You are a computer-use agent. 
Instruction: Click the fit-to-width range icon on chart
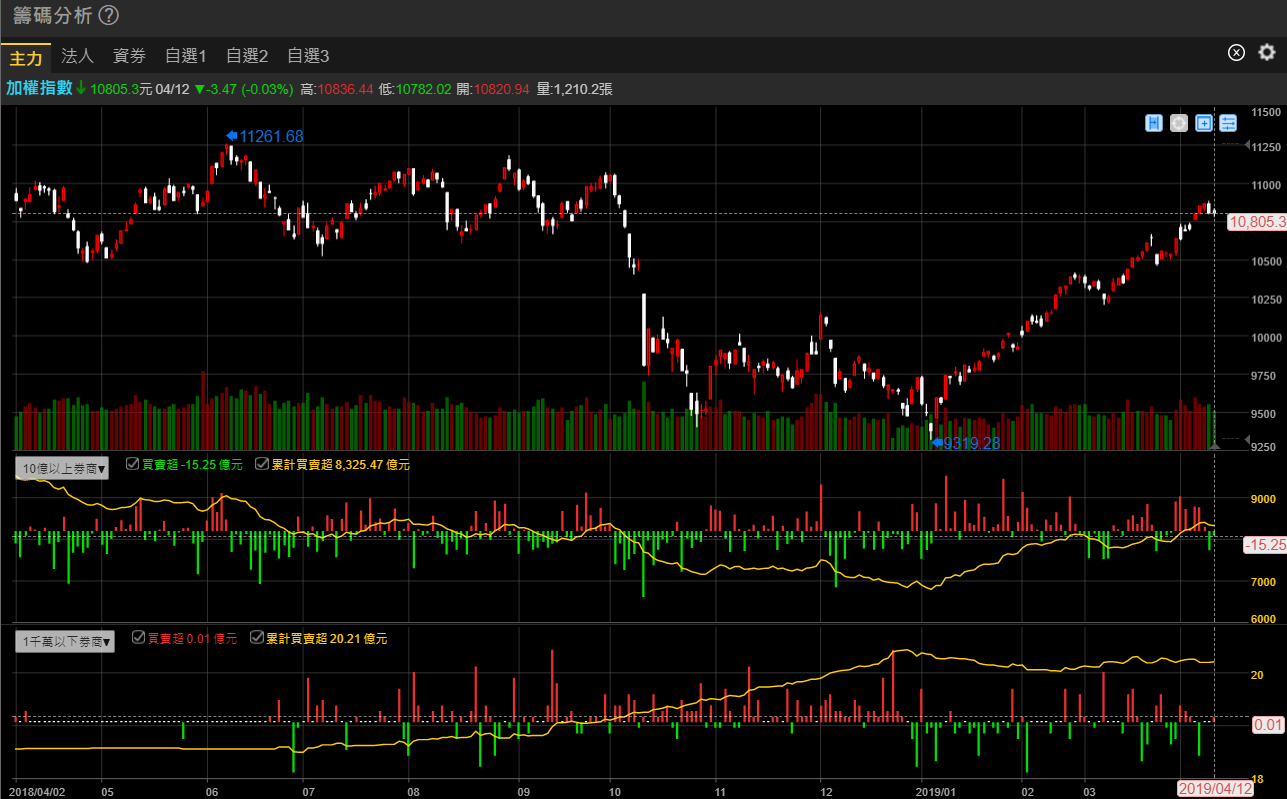pyautogui.click(x=1154, y=123)
